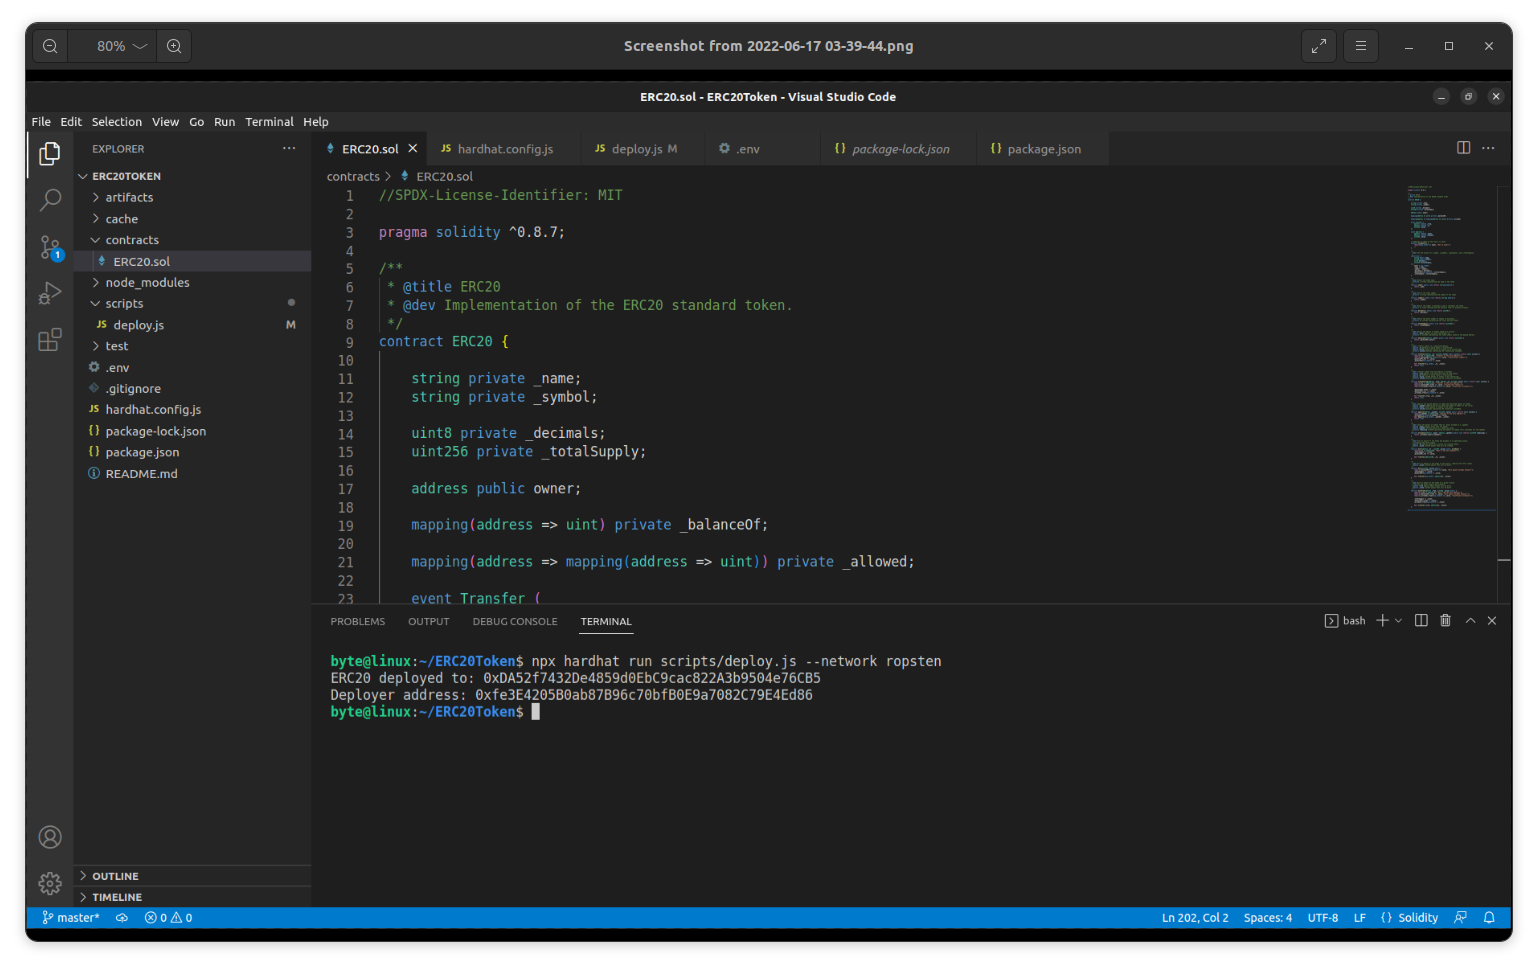1538x970 pixels.
Task: Open the Explorer view in activity bar
Action: (49, 153)
